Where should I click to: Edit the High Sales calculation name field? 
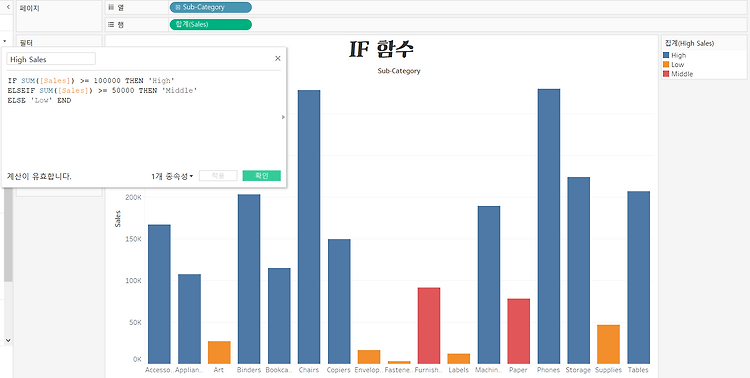[51, 59]
